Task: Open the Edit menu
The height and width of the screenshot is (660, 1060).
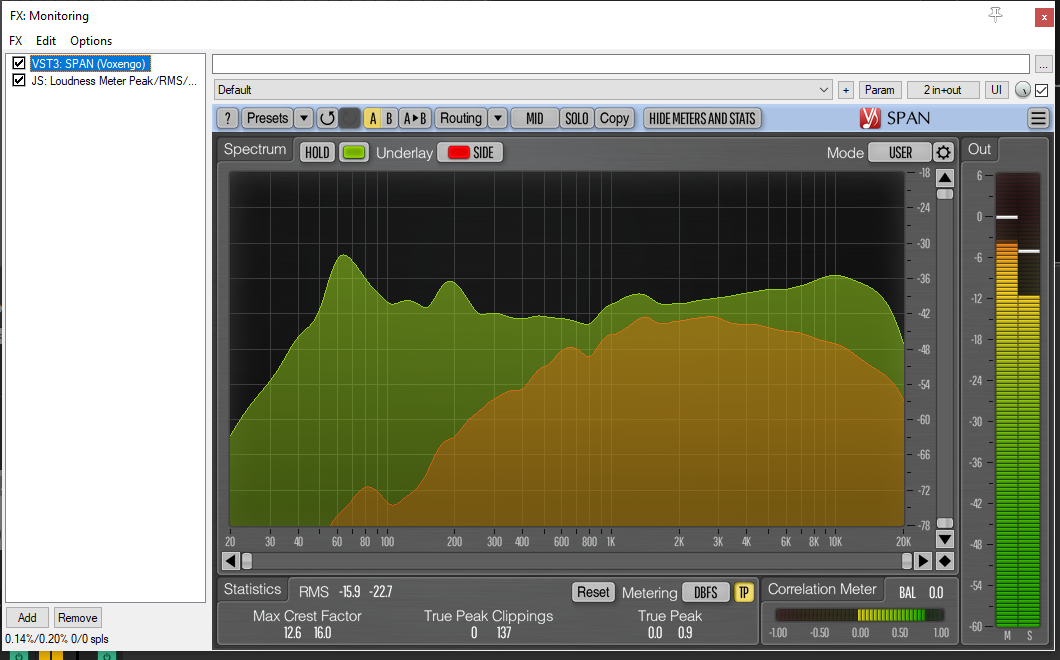Action: (46, 41)
